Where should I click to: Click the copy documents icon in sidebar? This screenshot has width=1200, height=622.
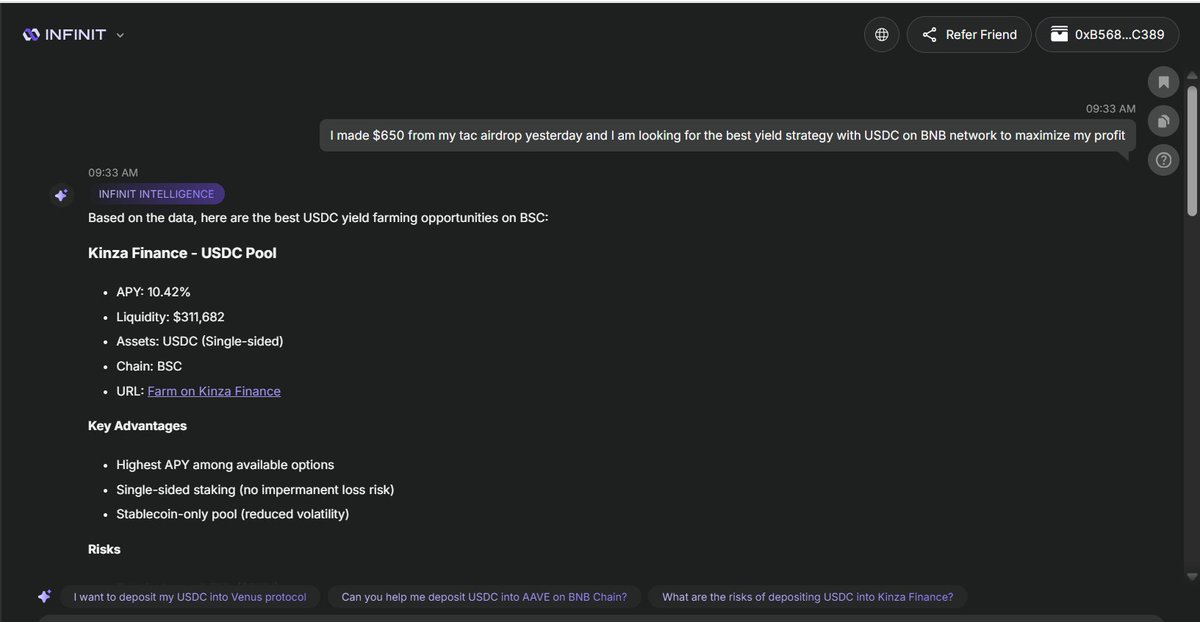[x=1163, y=121]
